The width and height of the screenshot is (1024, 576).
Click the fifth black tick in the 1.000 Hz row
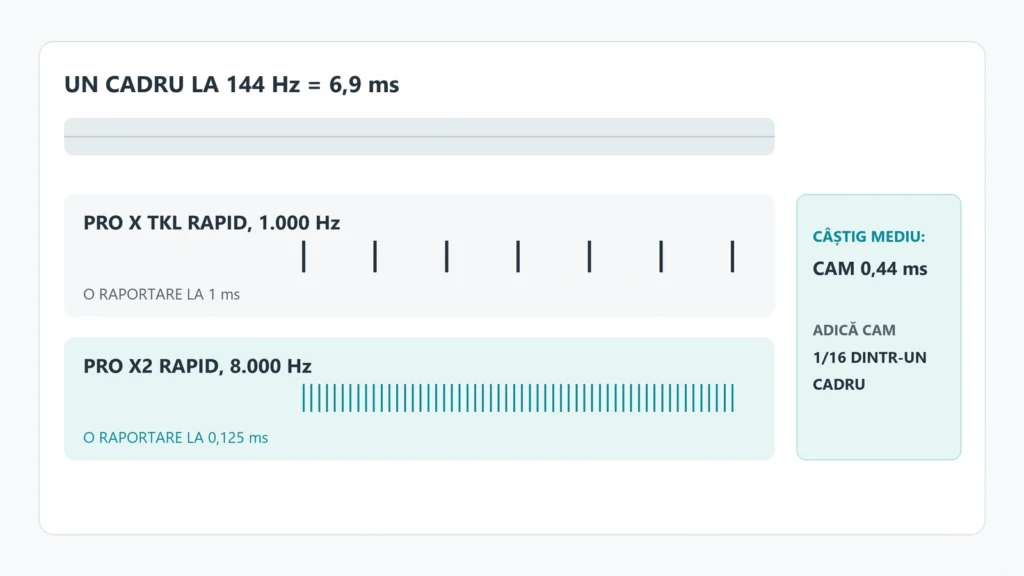pos(589,256)
